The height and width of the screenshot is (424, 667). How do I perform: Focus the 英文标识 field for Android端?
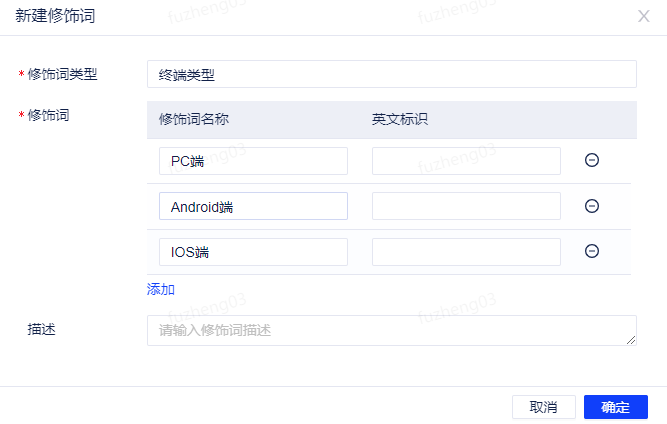pos(466,206)
